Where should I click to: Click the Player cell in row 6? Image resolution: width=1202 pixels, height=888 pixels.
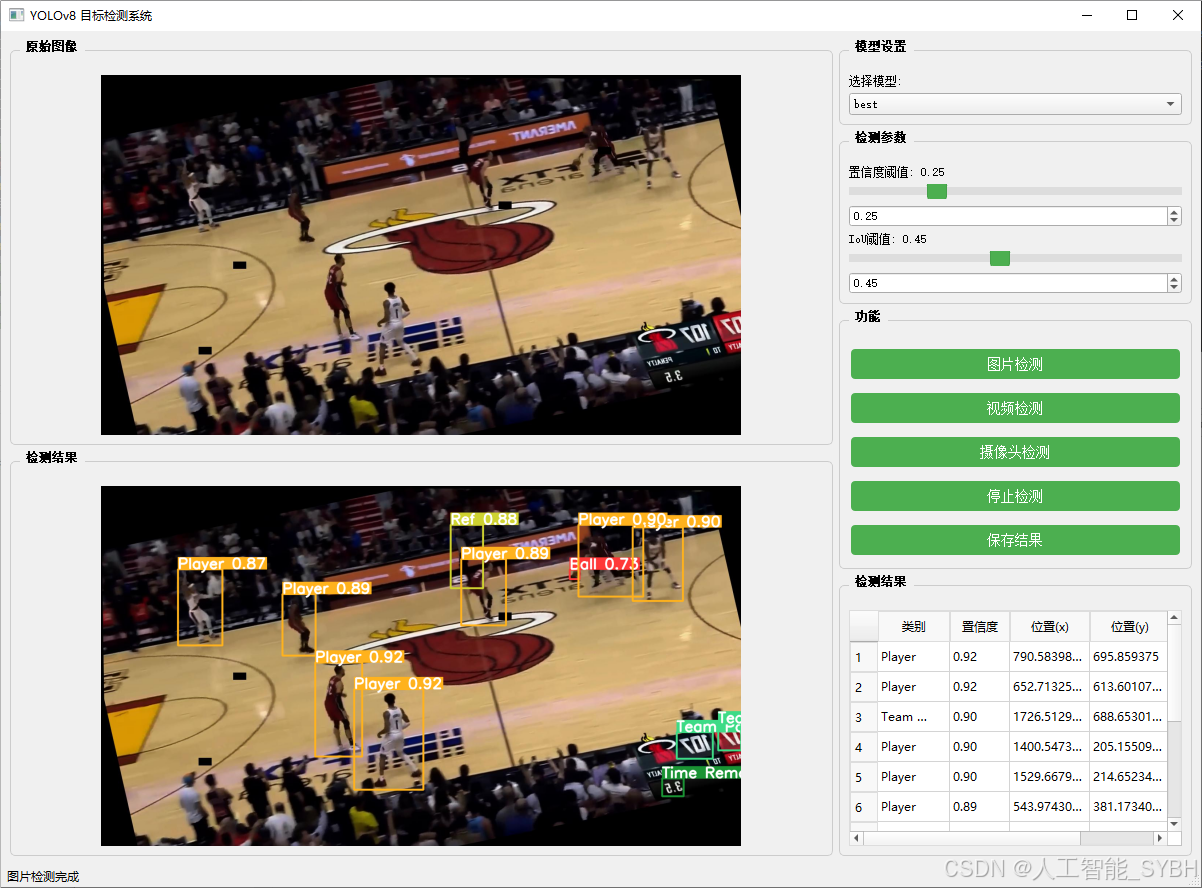(x=913, y=807)
